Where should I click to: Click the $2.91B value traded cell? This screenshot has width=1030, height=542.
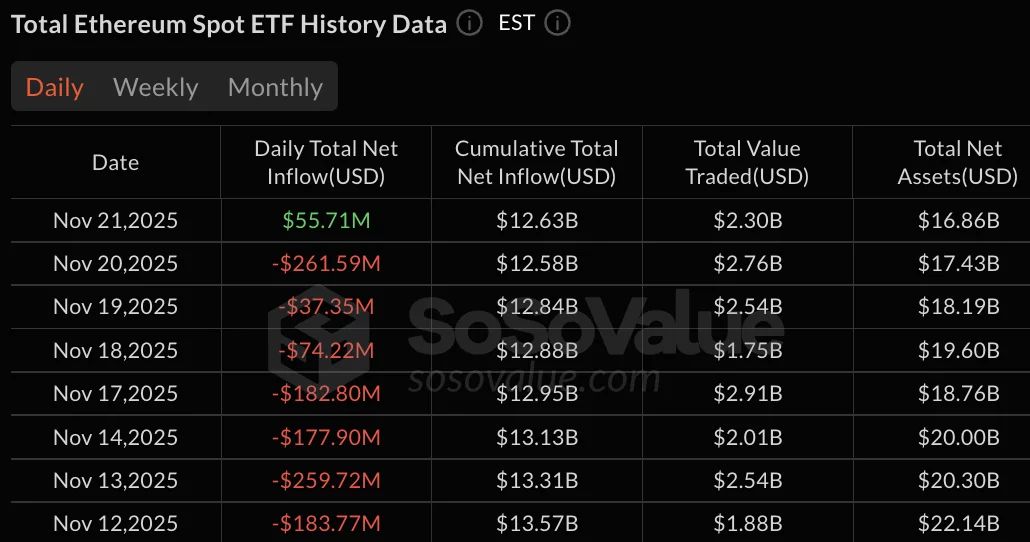747,394
